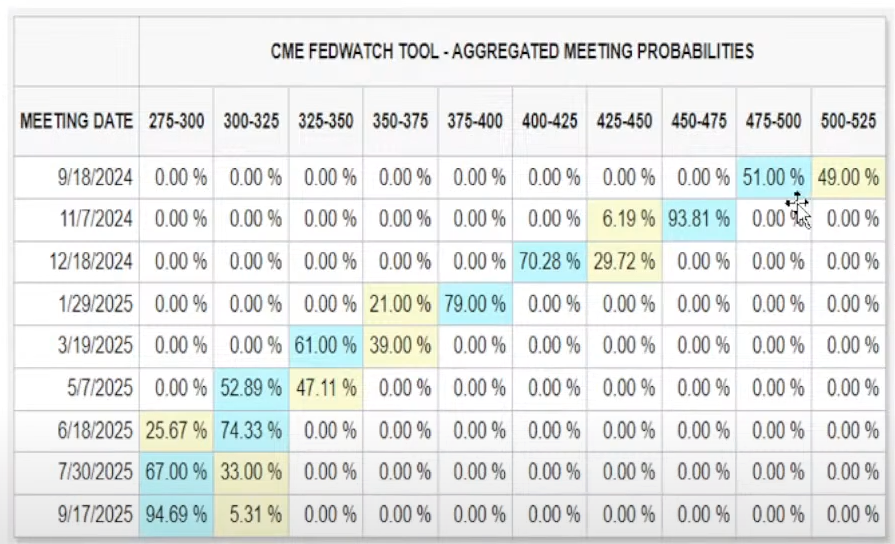Select the 49.00 % cell for 9/18/2024
Image resolution: width=895 pixels, height=544 pixels.
[x=848, y=178]
